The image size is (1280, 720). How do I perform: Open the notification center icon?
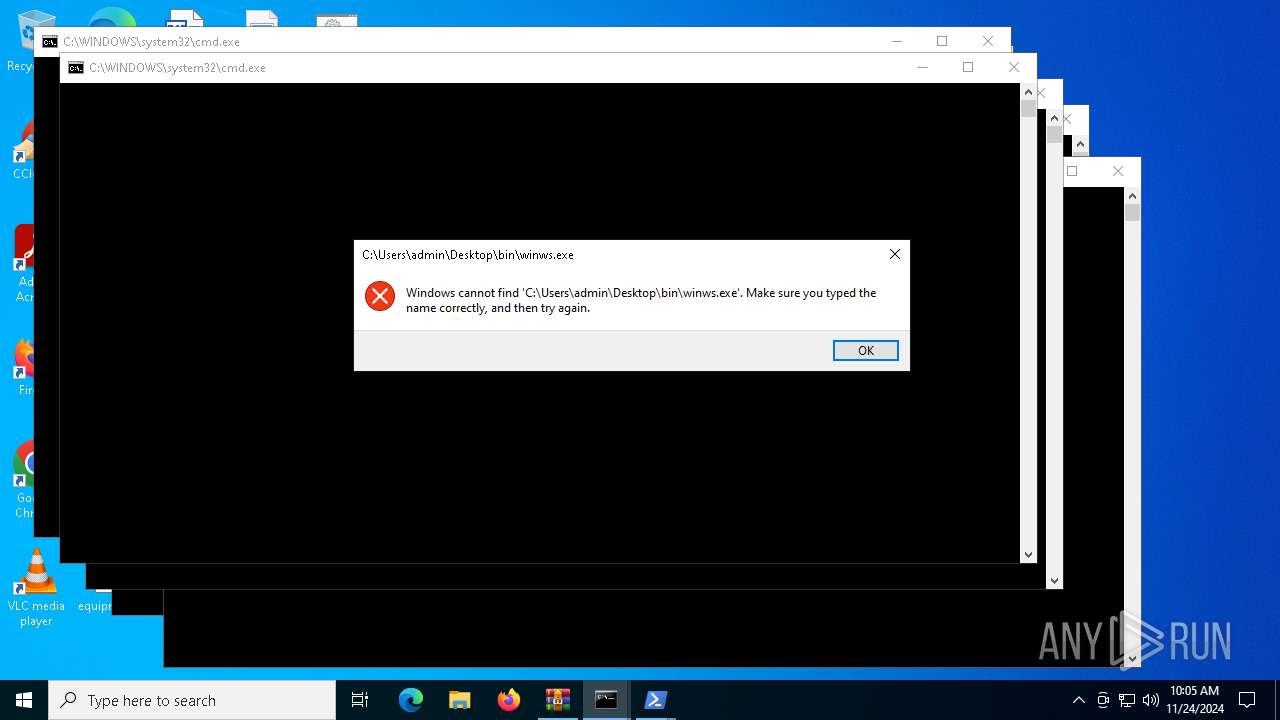pos(1247,700)
